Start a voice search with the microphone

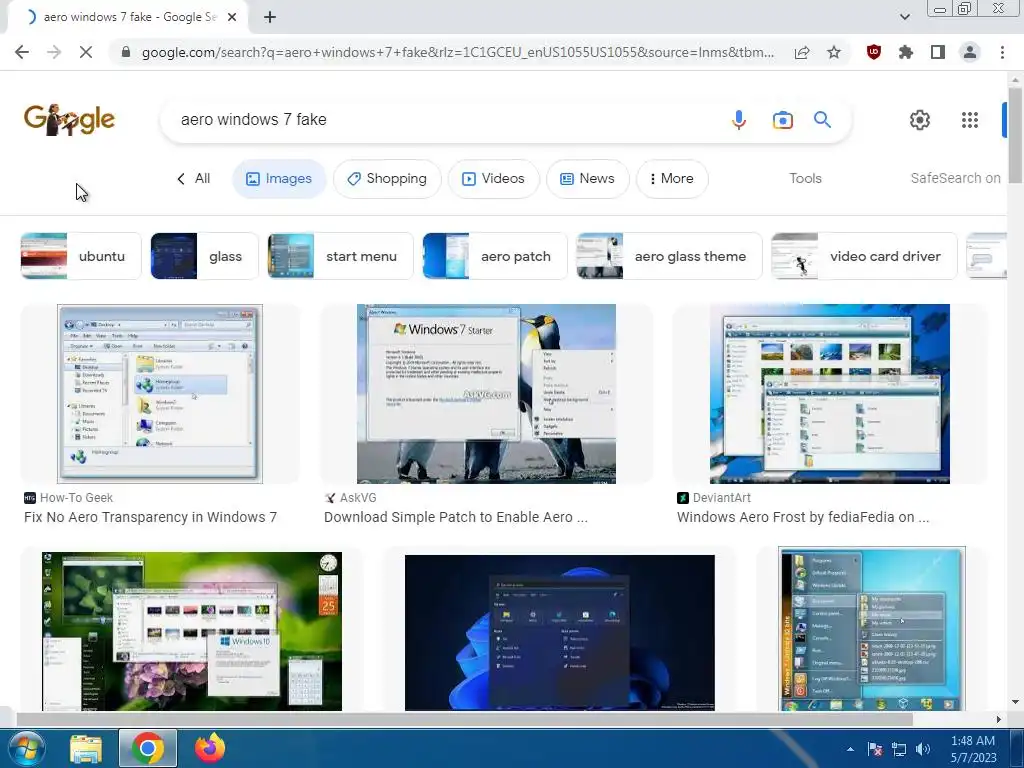[x=739, y=120]
